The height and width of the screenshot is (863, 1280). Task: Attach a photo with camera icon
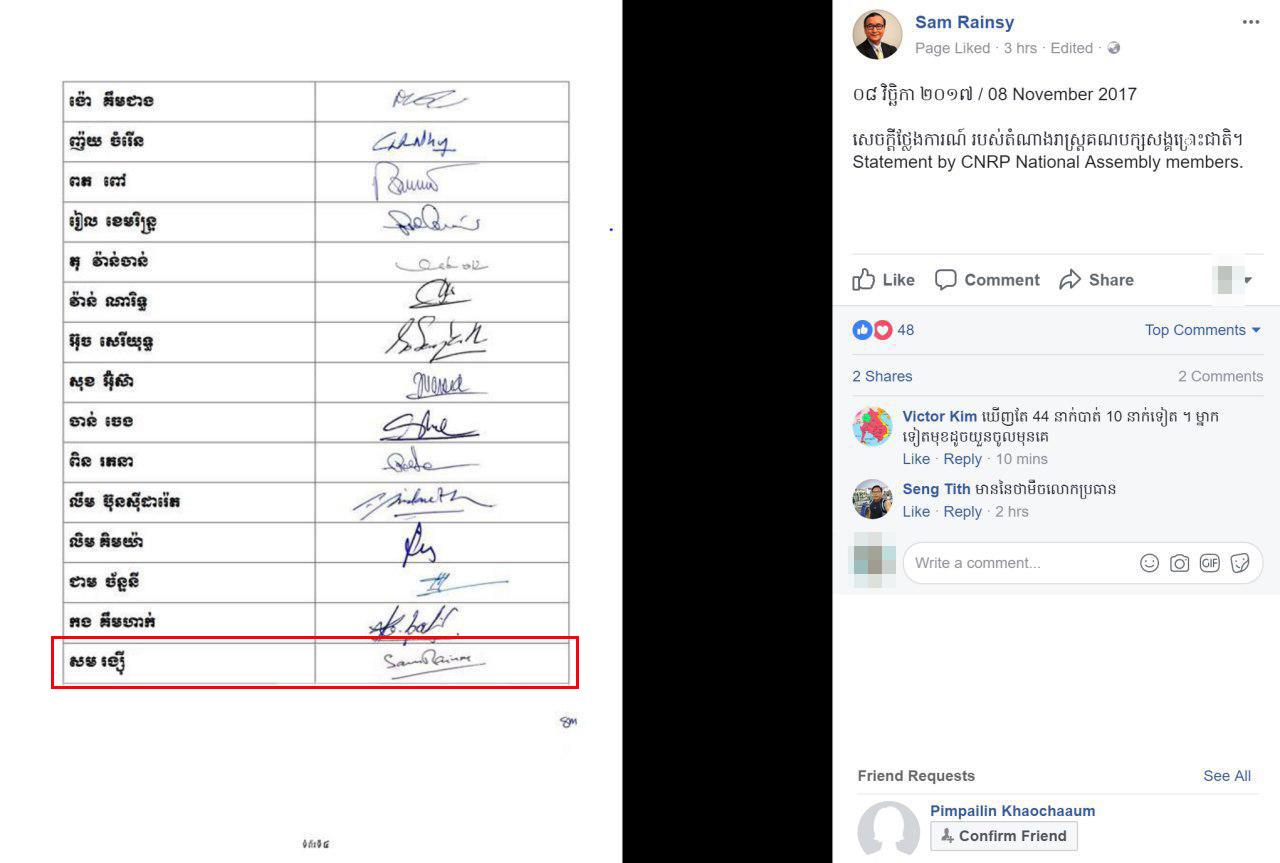tap(1180, 563)
